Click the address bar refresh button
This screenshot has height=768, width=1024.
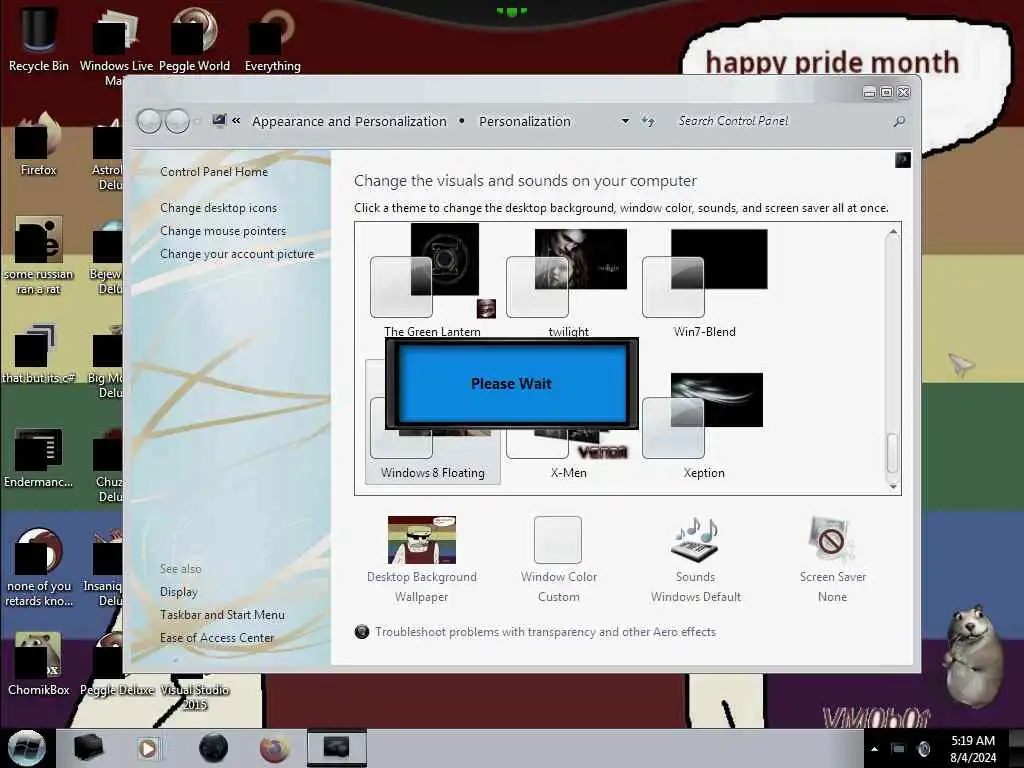pos(648,121)
